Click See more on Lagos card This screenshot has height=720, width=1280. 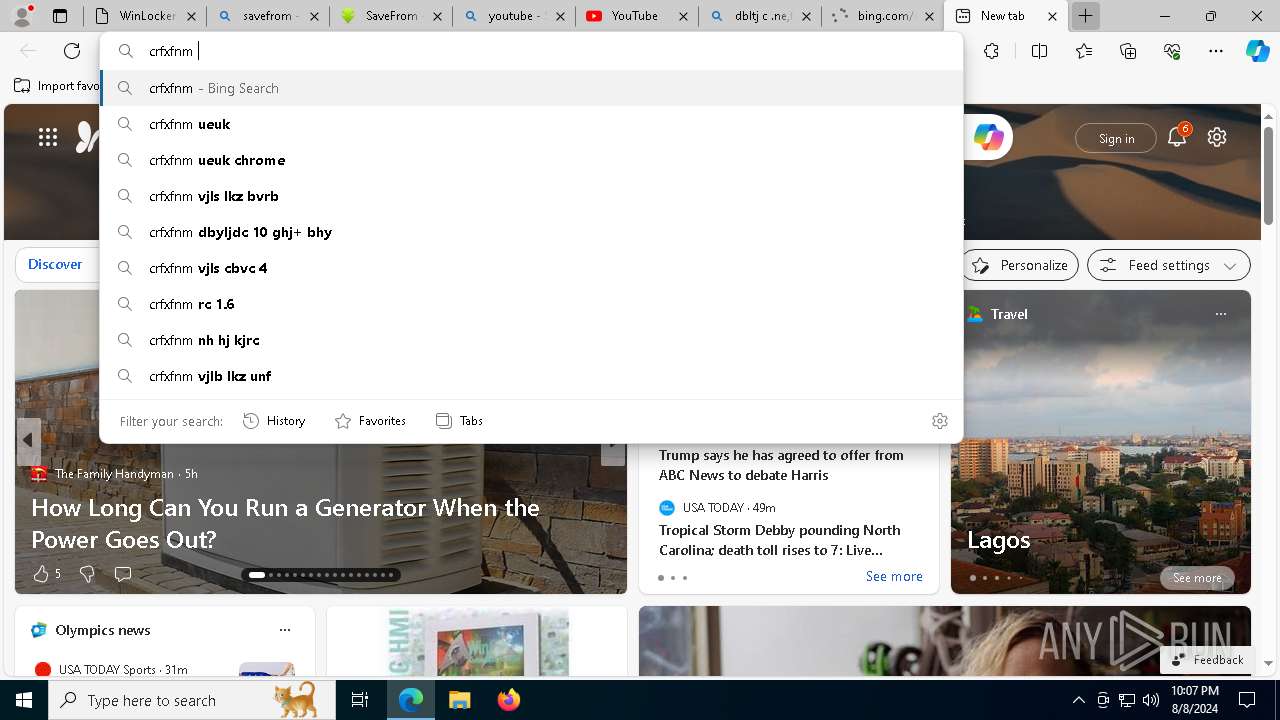pos(1197,578)
